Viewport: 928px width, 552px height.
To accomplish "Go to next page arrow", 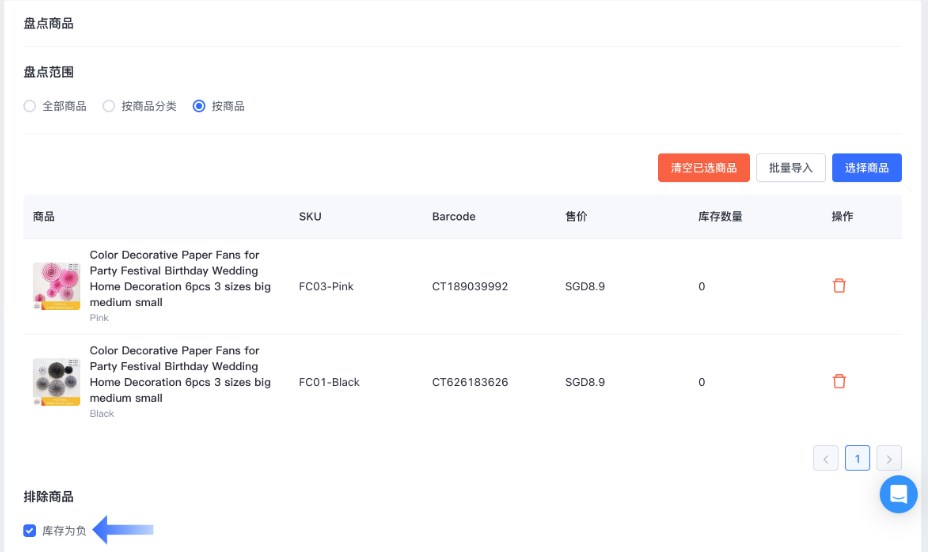I will 889,458.
